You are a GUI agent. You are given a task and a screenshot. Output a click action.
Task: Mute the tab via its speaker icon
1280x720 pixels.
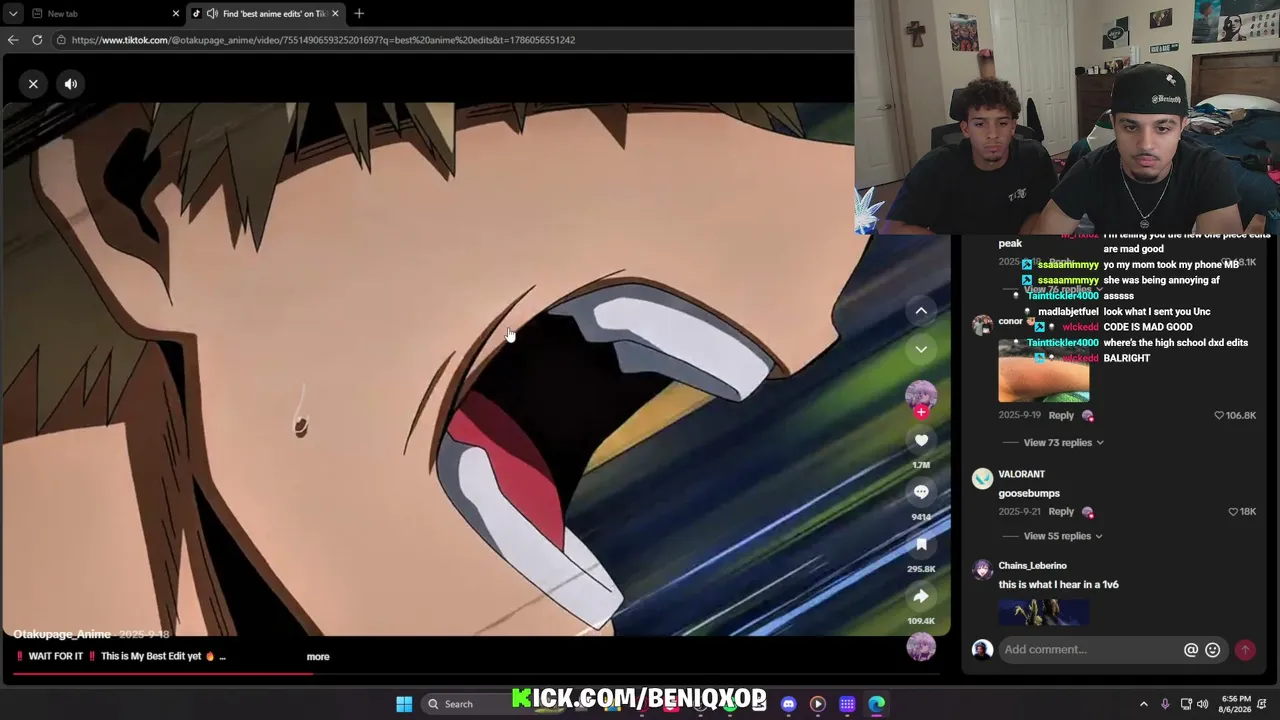pos(212,14)
